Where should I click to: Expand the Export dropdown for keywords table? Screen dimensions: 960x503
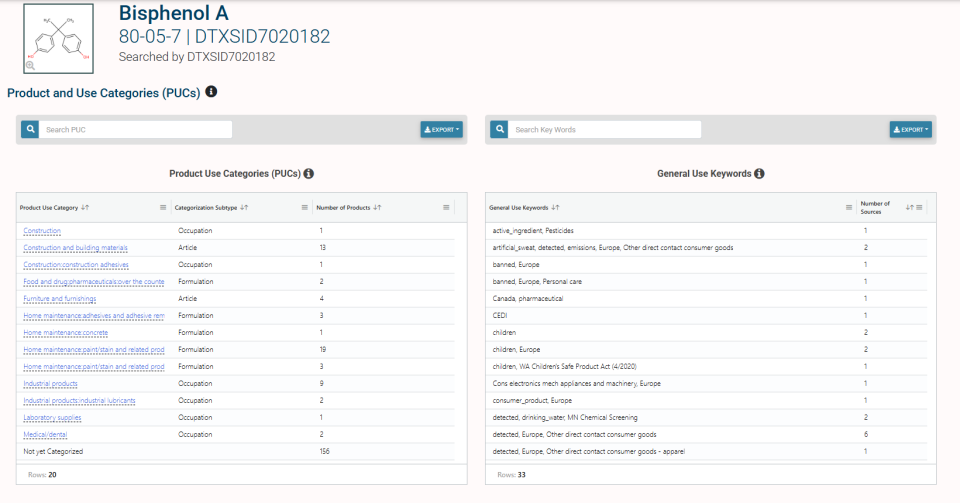click(910, 129)
